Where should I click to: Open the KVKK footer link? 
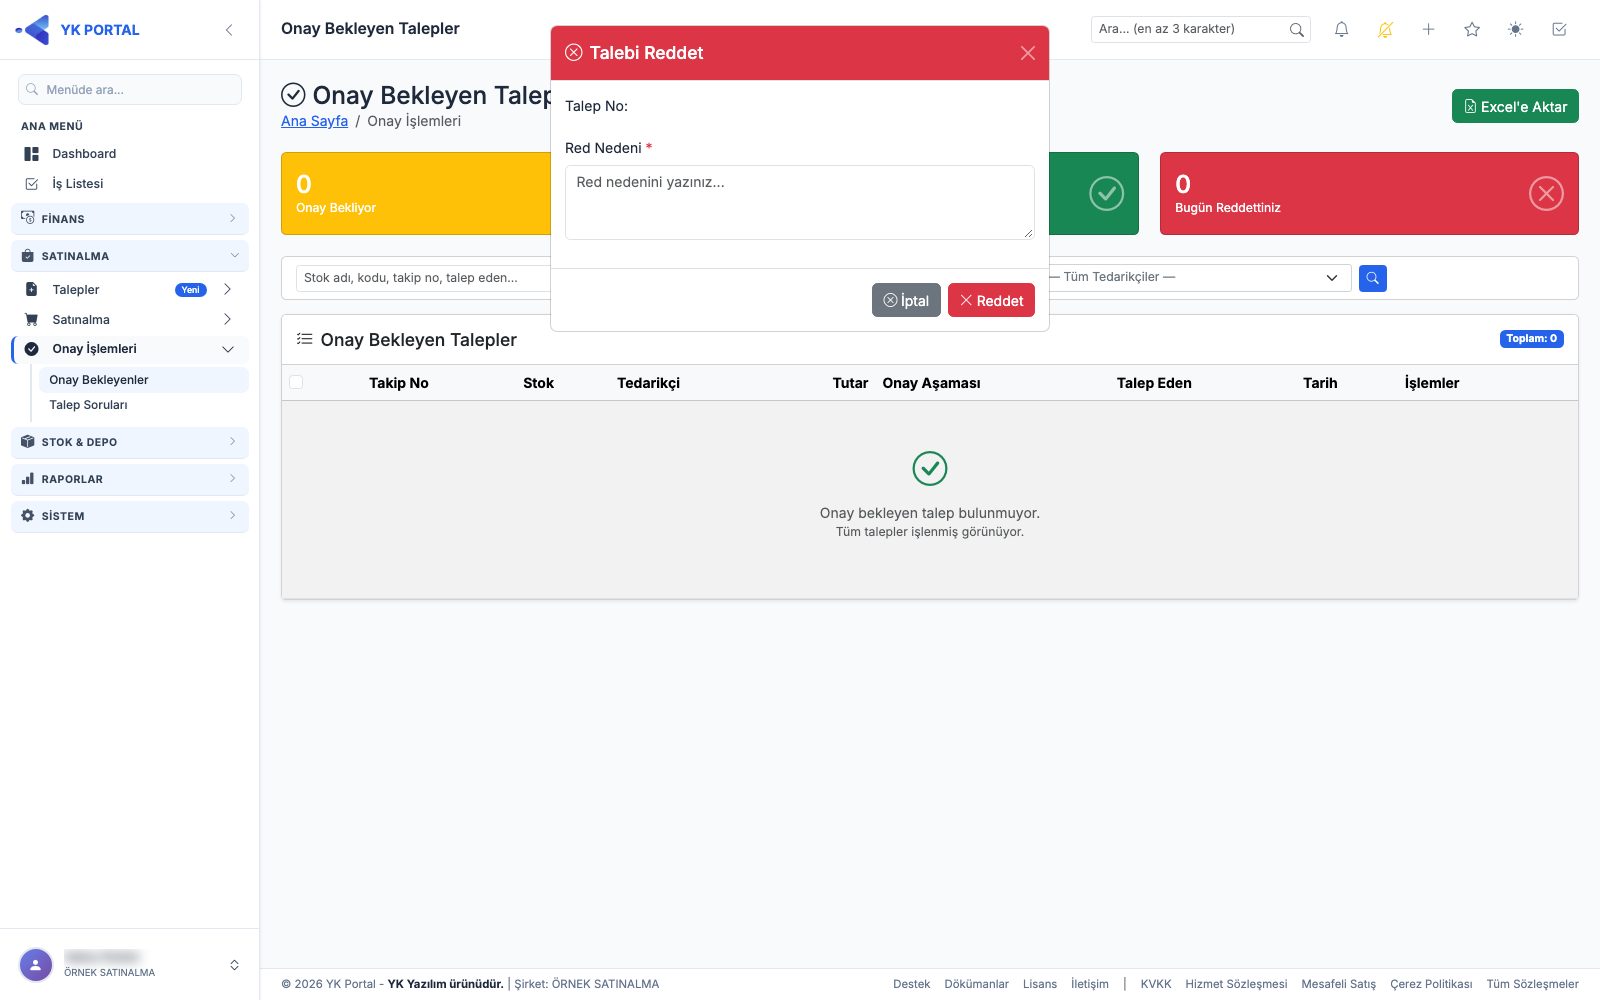tap(1156, 984)
